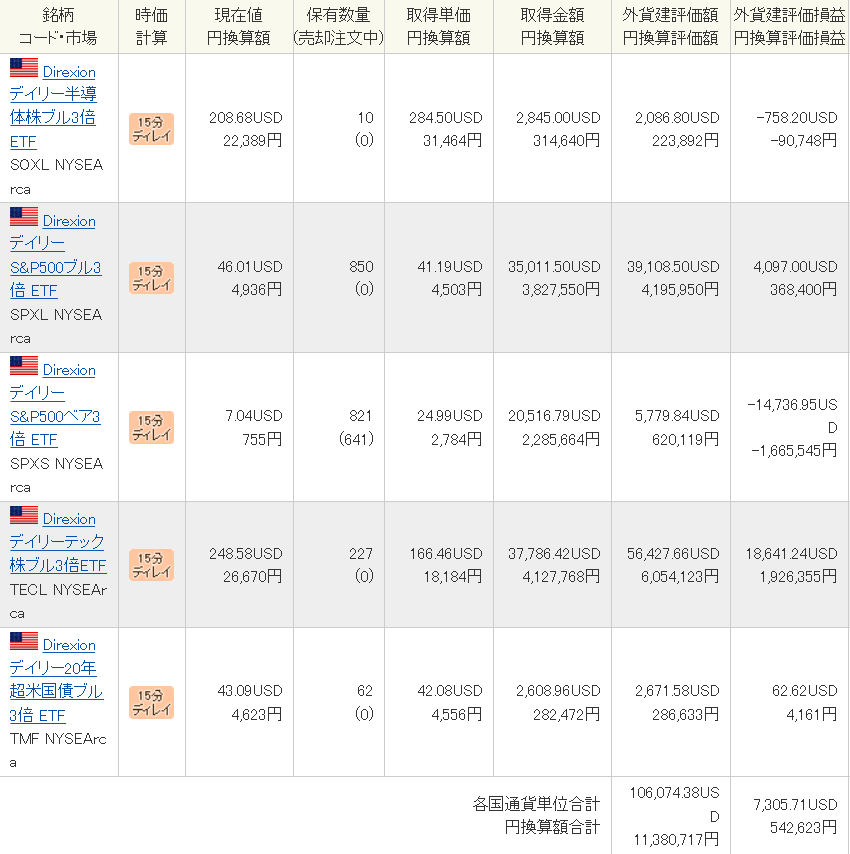Click the 取得単価 円換算額 column header

pos(439,26)
